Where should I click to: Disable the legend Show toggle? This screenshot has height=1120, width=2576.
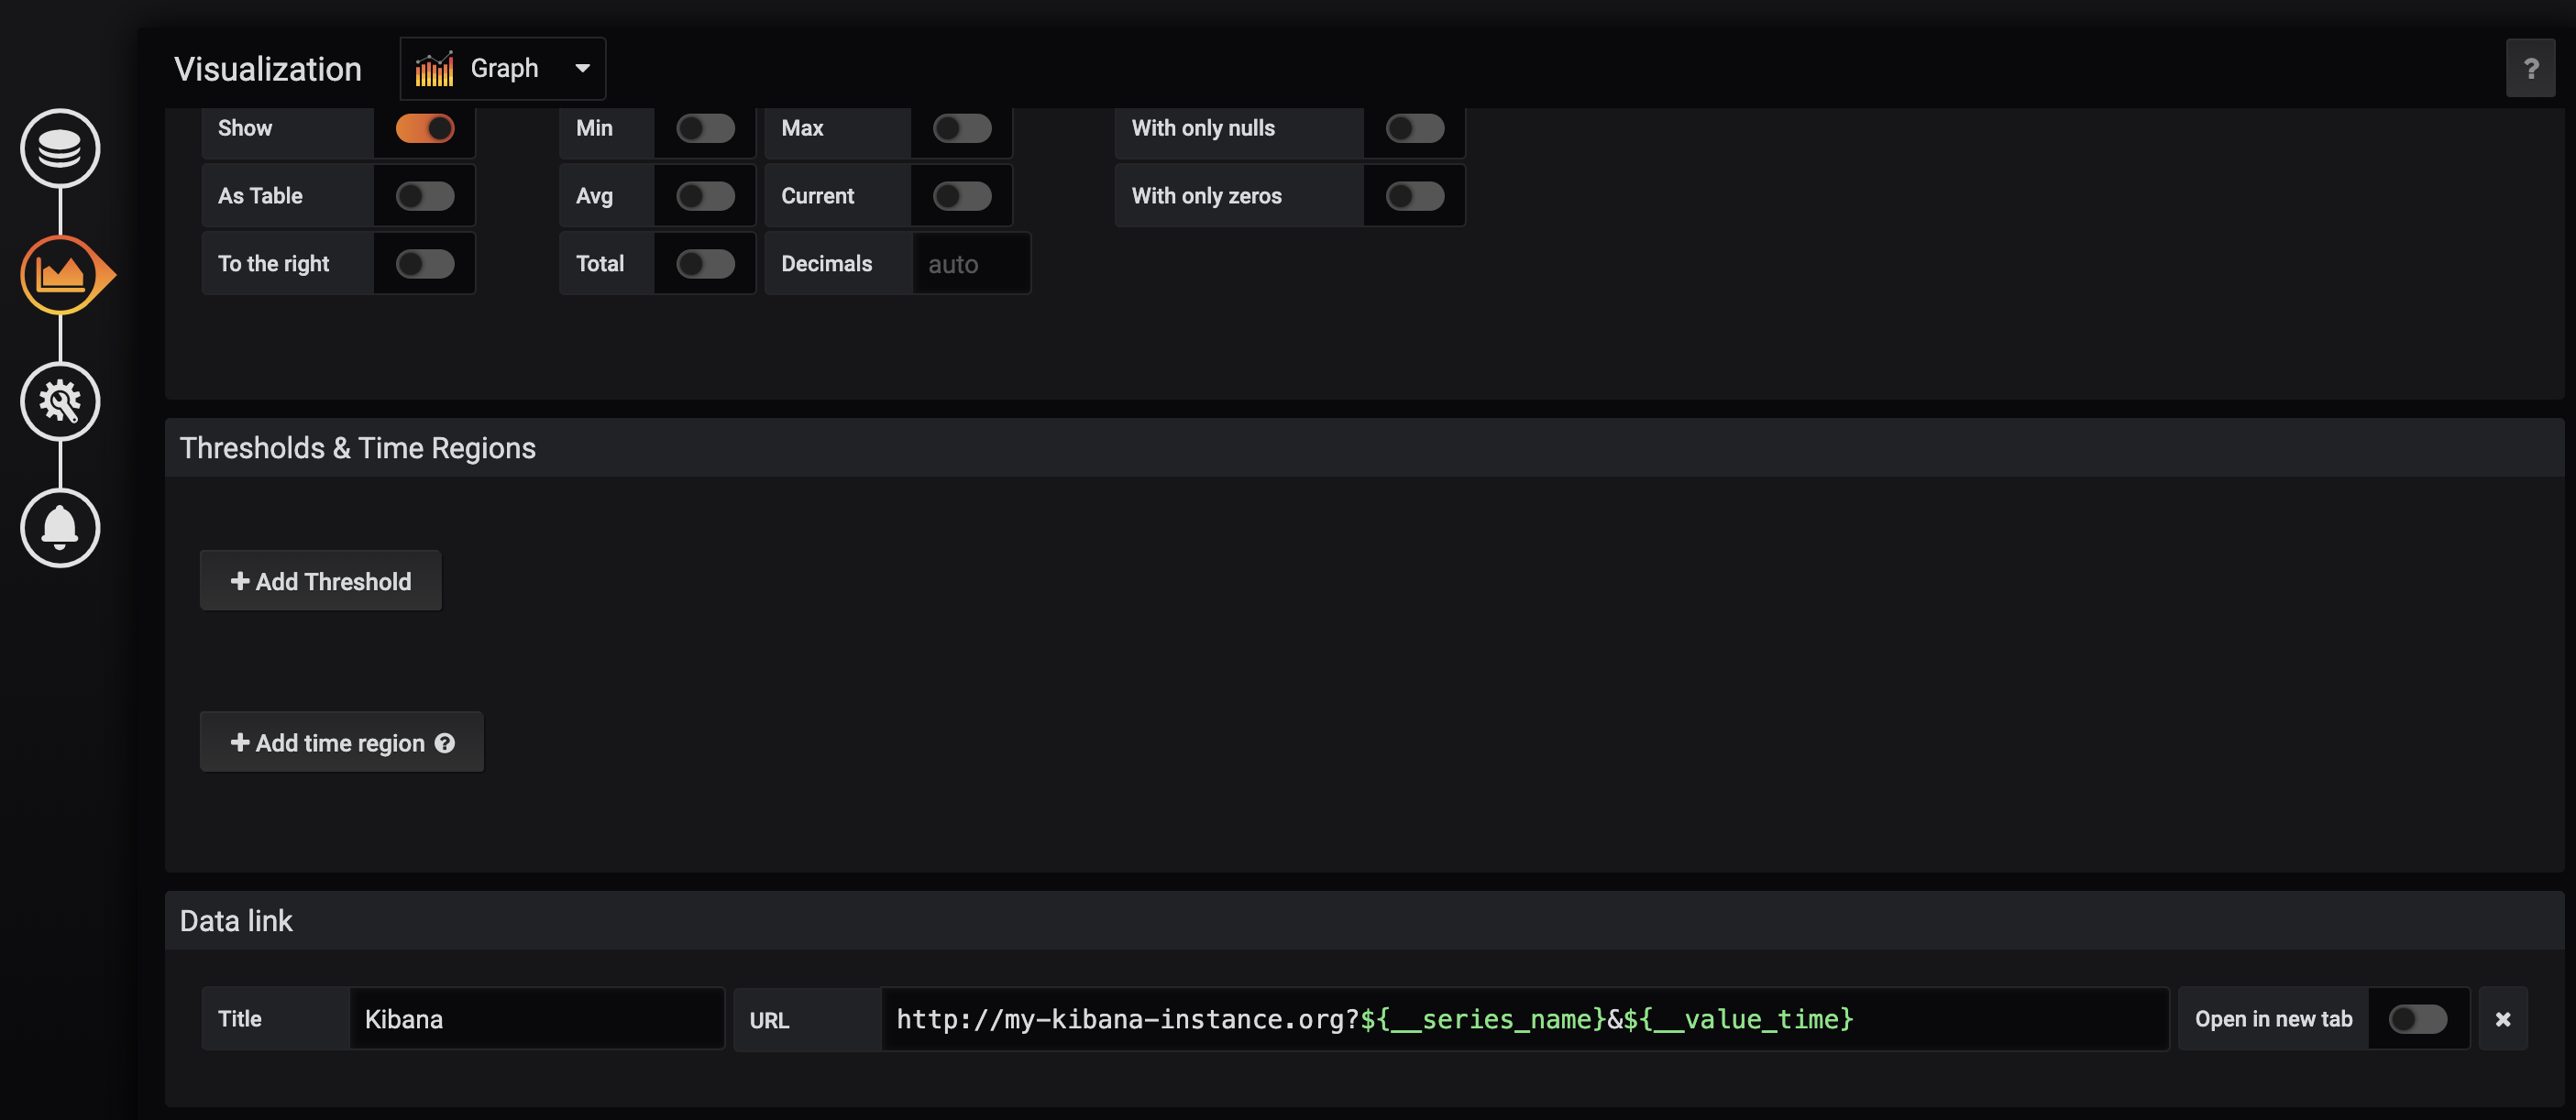click(425, 128)
